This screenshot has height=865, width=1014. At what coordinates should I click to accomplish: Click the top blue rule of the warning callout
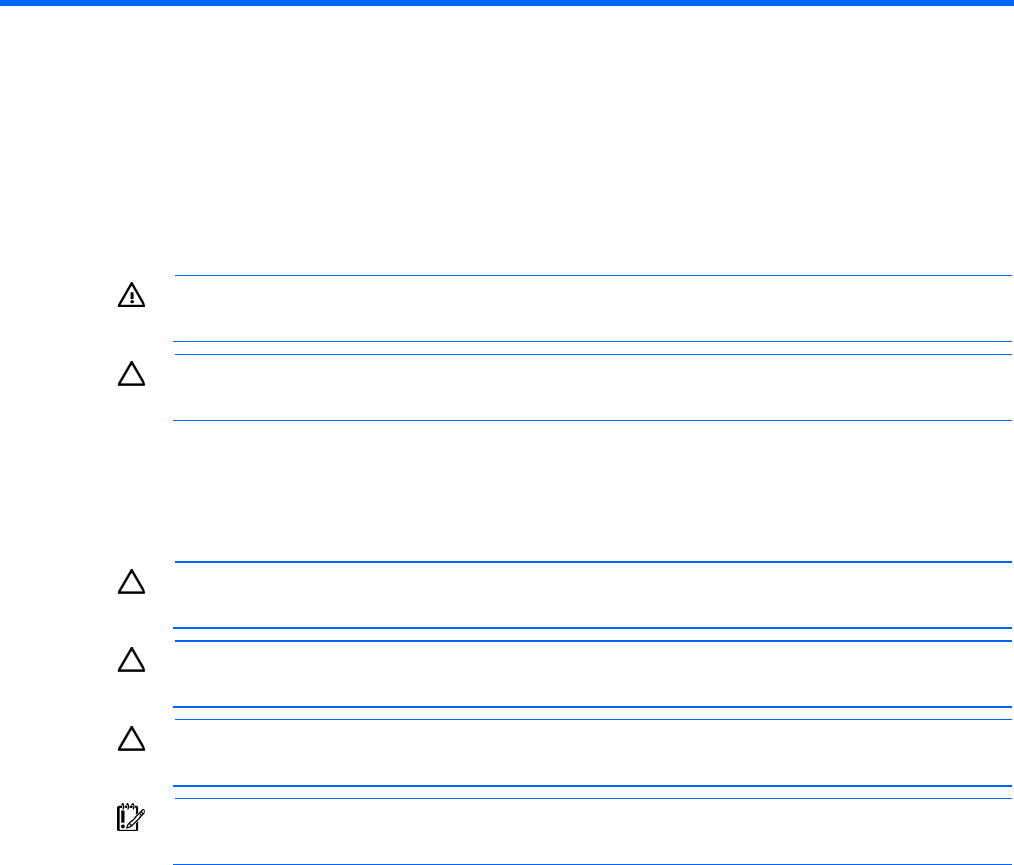(593, 275)
